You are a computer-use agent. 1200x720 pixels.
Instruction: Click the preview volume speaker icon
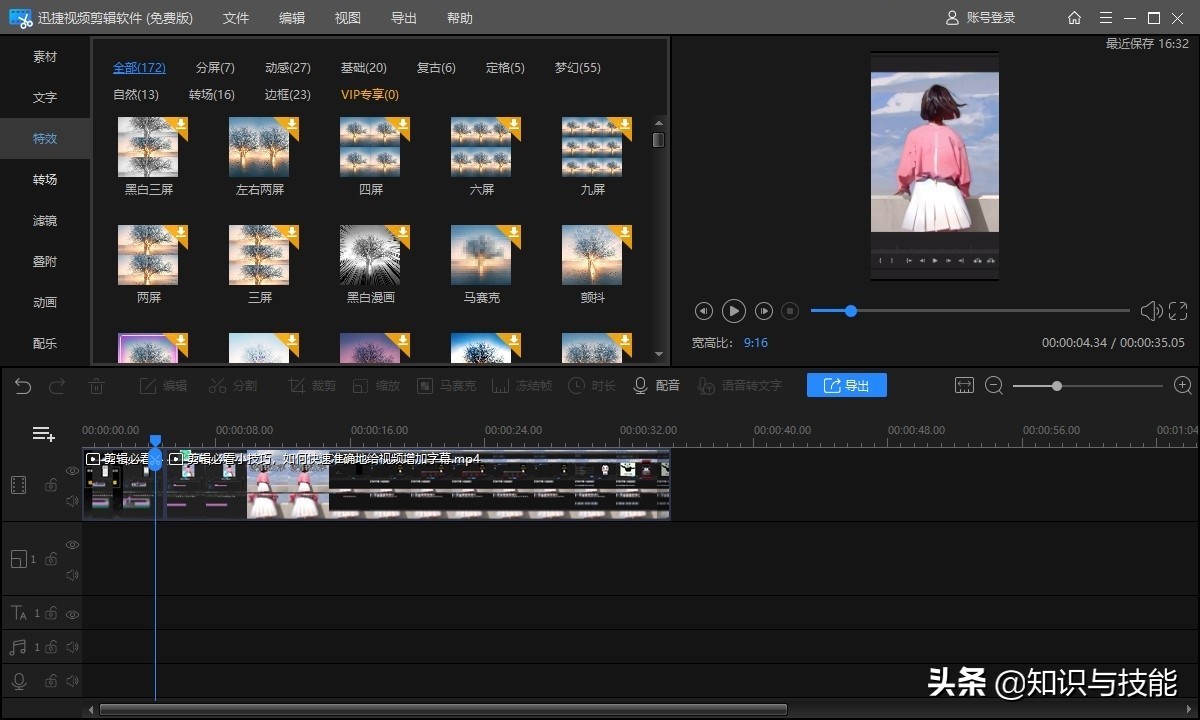[x=1150, y=311]
